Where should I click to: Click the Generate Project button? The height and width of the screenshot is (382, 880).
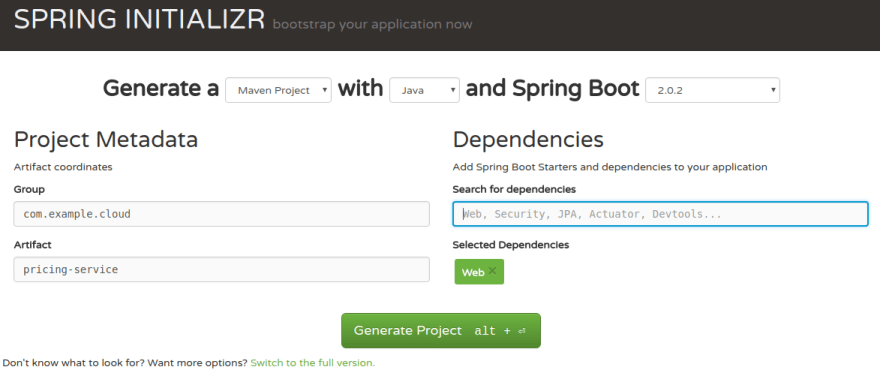pyautogui.click(x=441, y=330)
